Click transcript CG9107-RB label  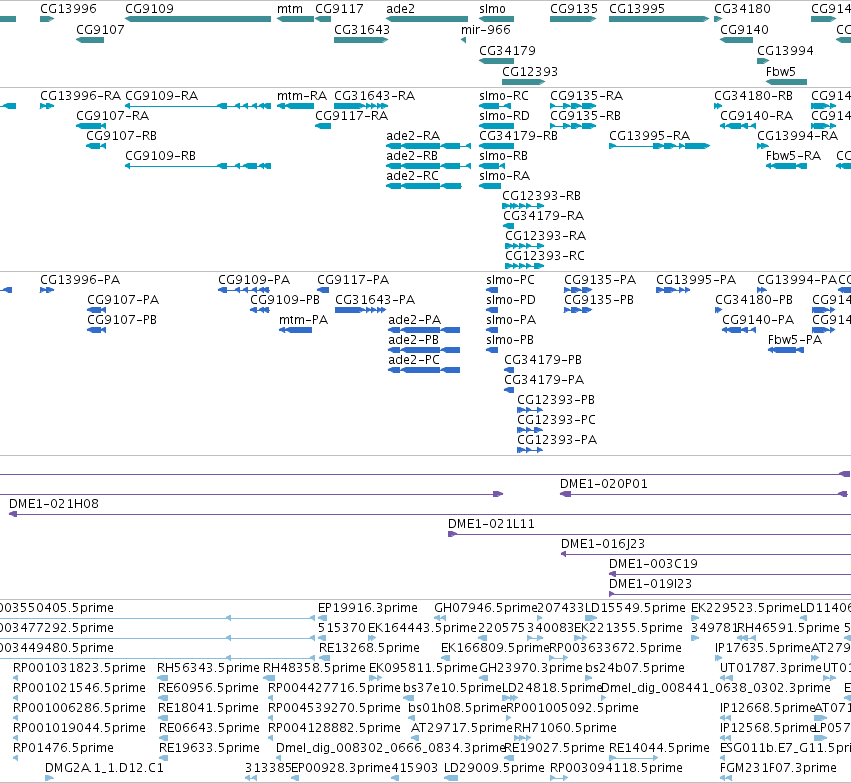122,136
